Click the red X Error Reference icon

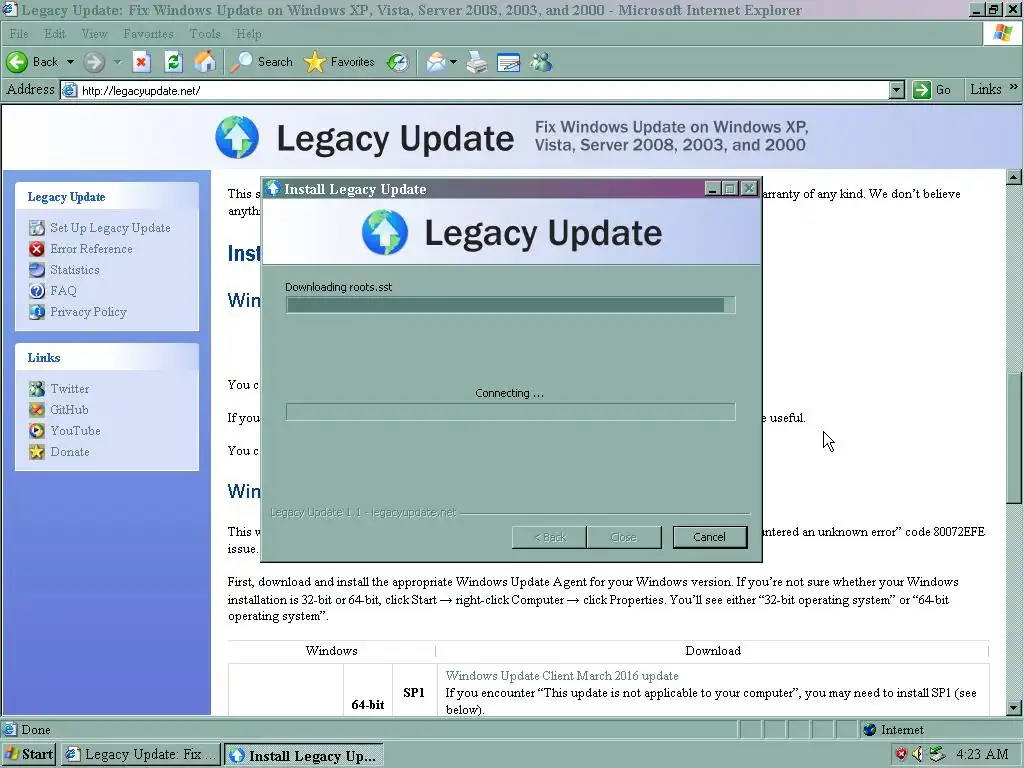(x=37, y=249)
